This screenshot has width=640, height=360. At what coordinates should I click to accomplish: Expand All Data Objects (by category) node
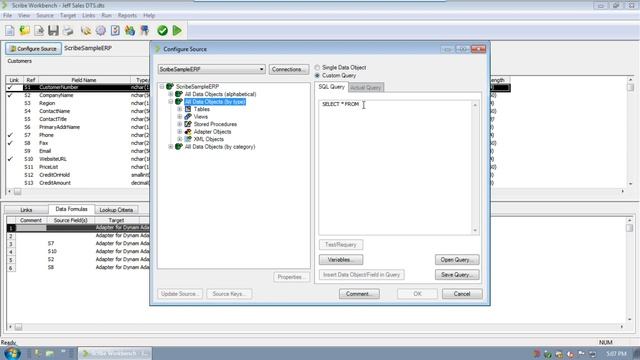pyautogui.click(x=171, y=147)
